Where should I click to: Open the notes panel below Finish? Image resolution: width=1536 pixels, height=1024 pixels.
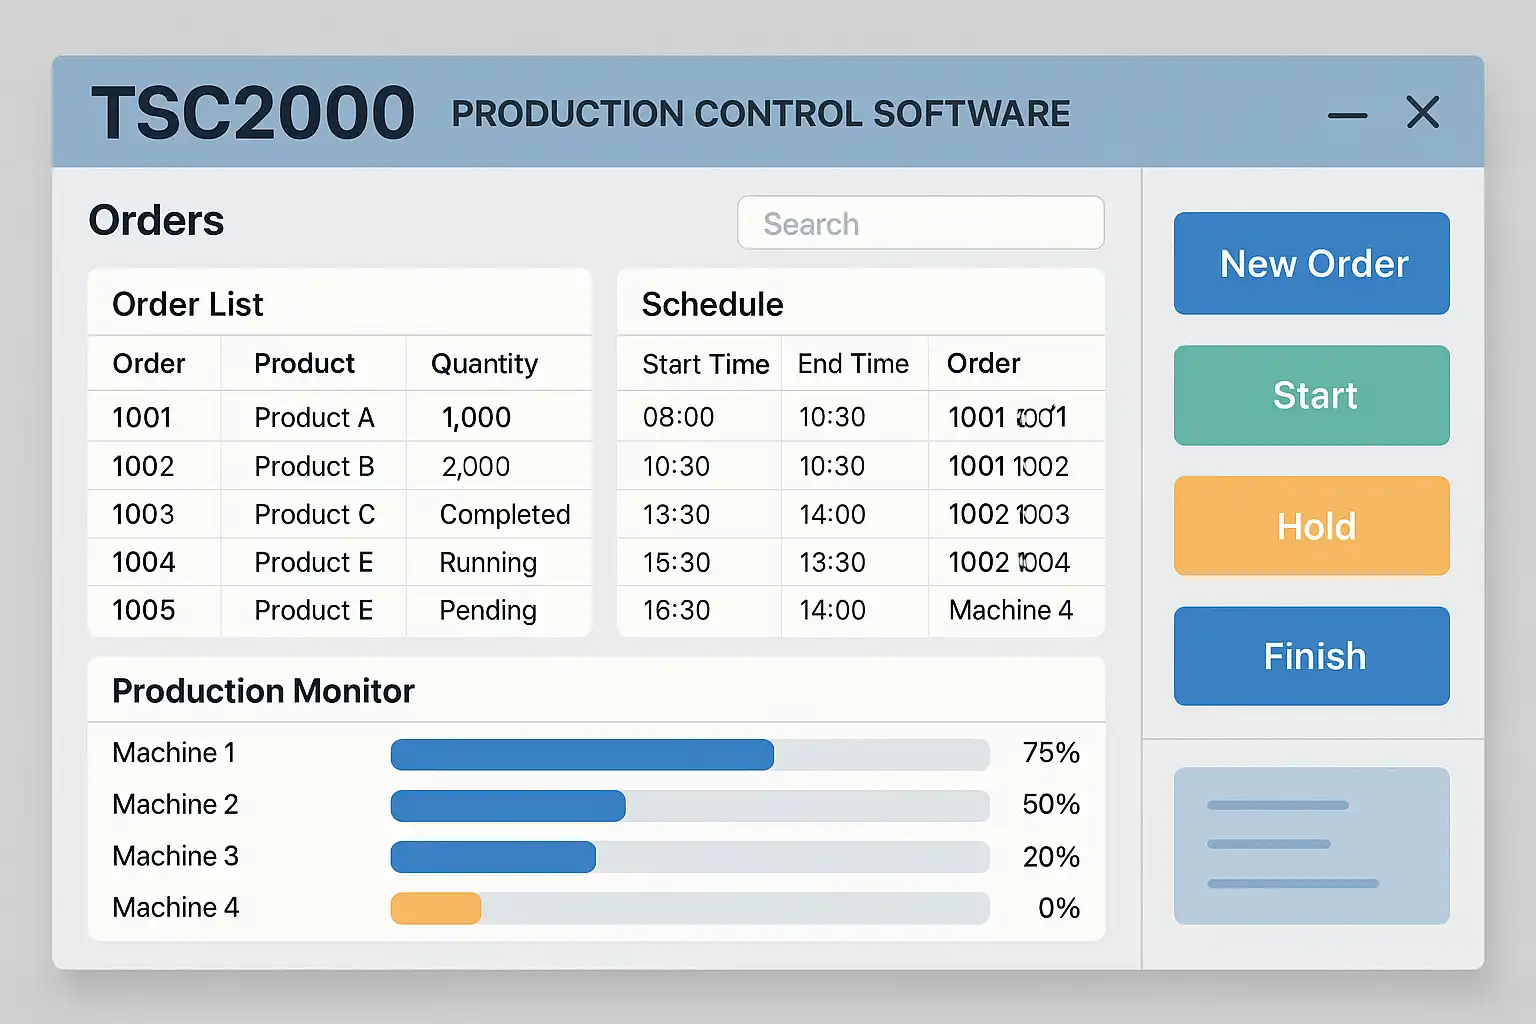tap(1312, 846)
